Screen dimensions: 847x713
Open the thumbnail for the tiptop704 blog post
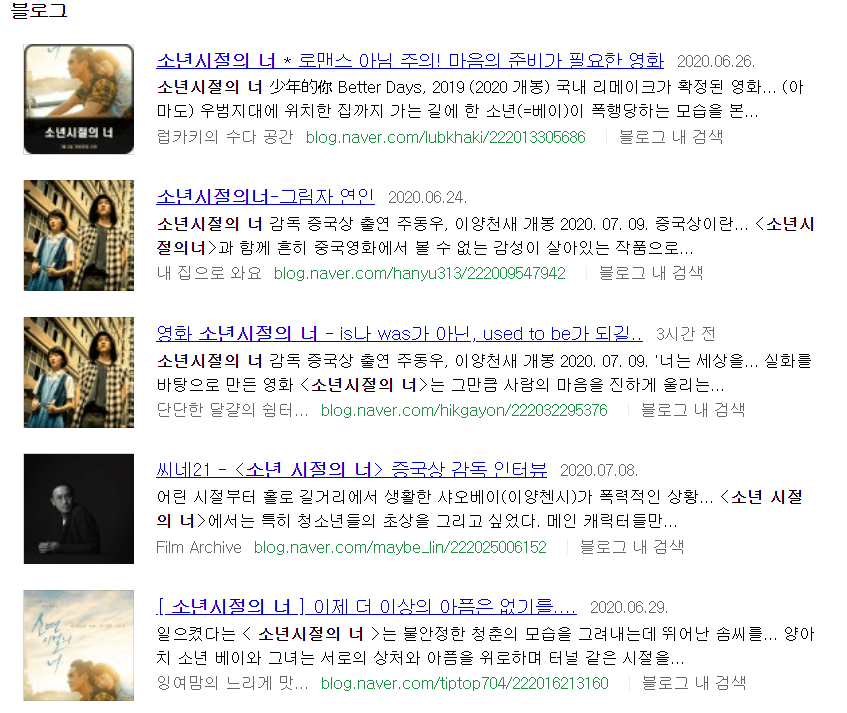coord(79,645)
